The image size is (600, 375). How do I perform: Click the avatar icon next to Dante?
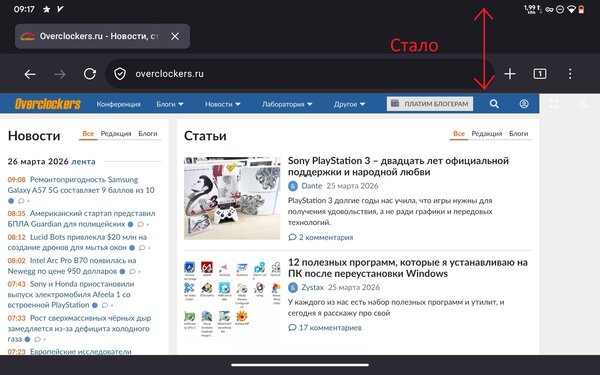(293, 186)
